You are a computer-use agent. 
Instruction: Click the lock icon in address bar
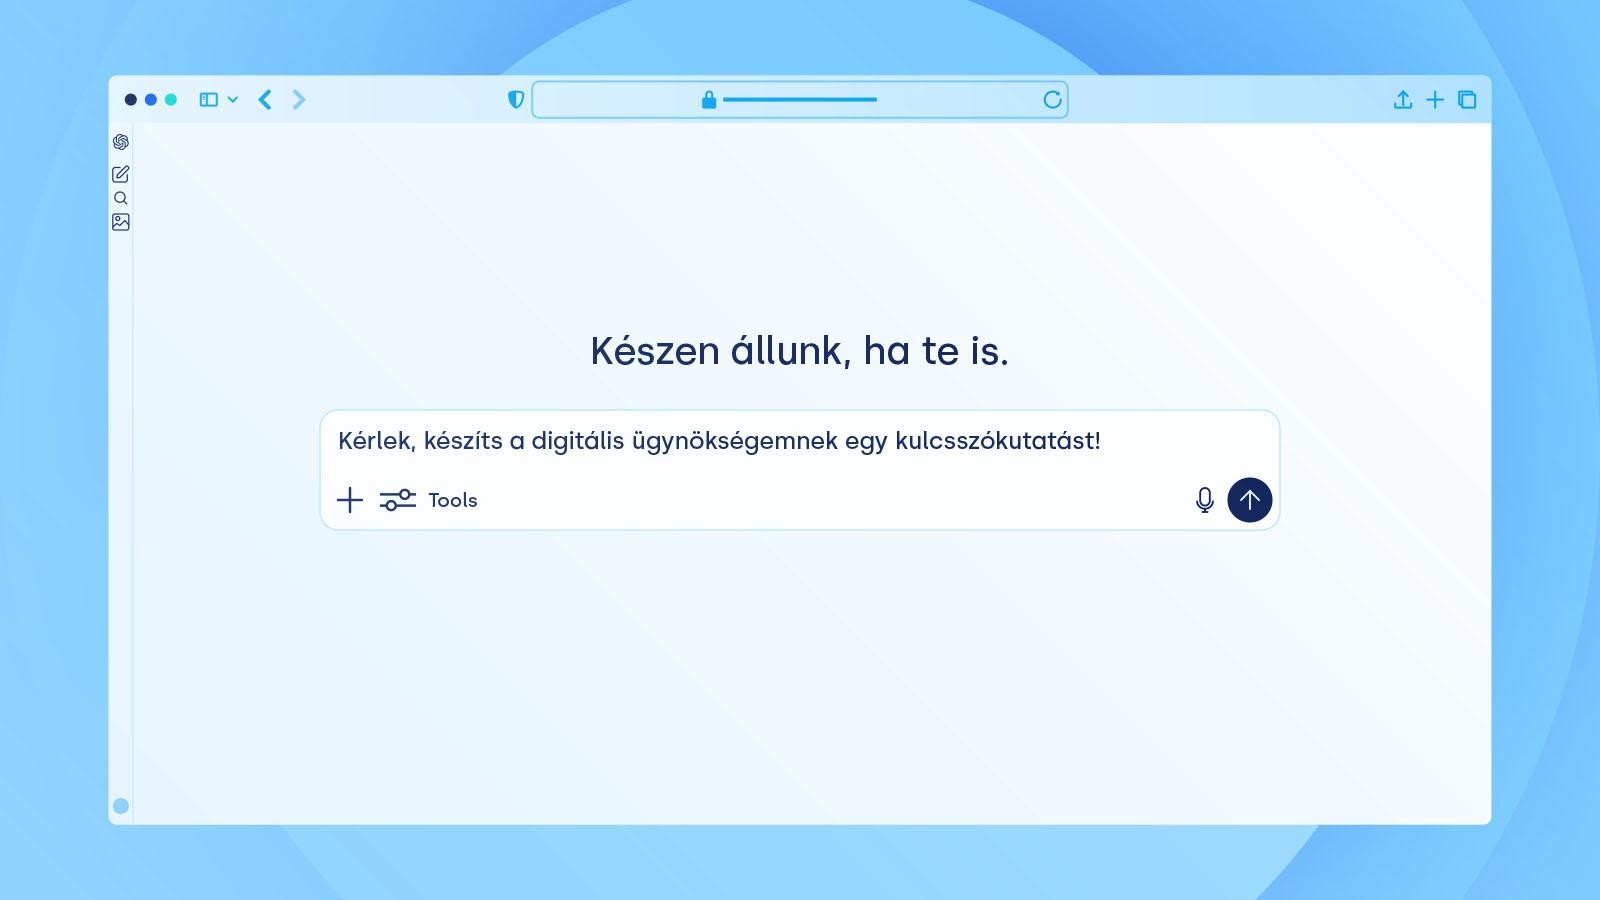coord(709,100)
